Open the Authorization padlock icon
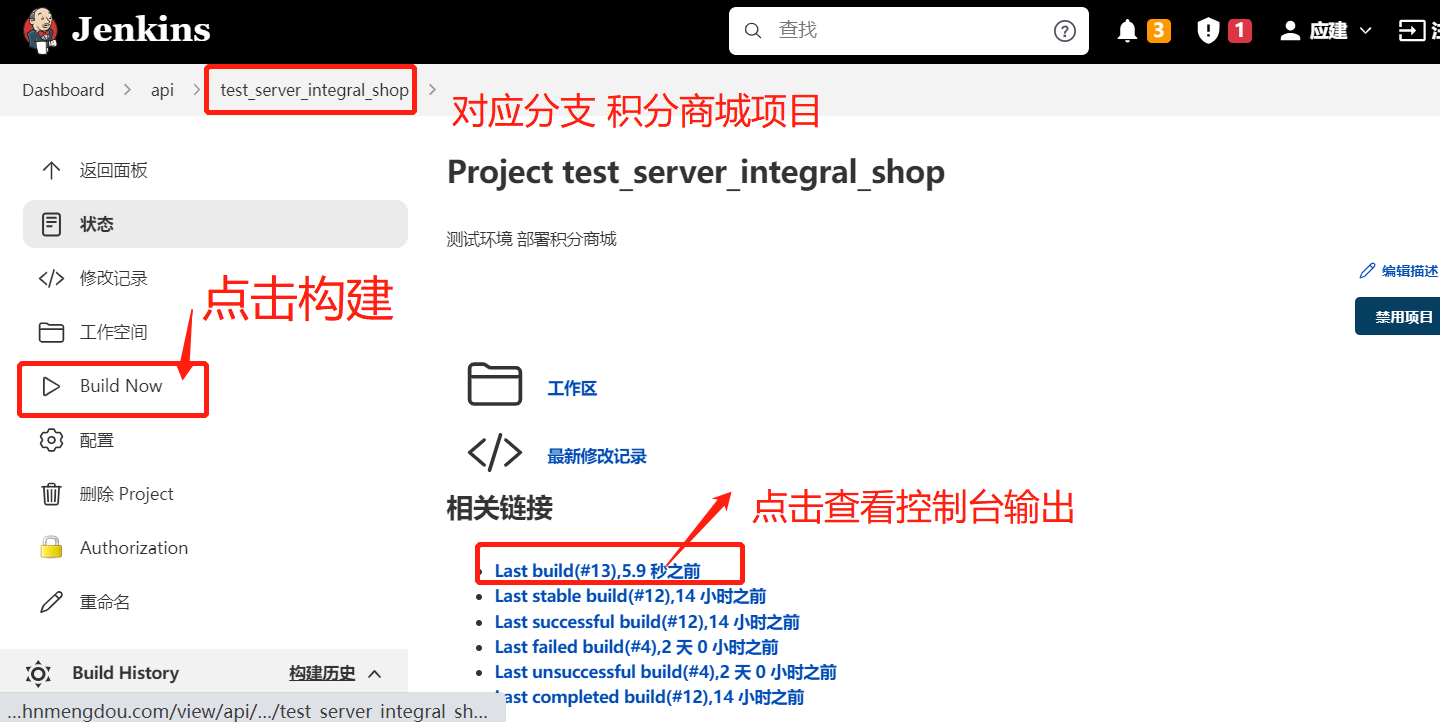The width and height of the screenshot is (1440, 722). point(51,548)
